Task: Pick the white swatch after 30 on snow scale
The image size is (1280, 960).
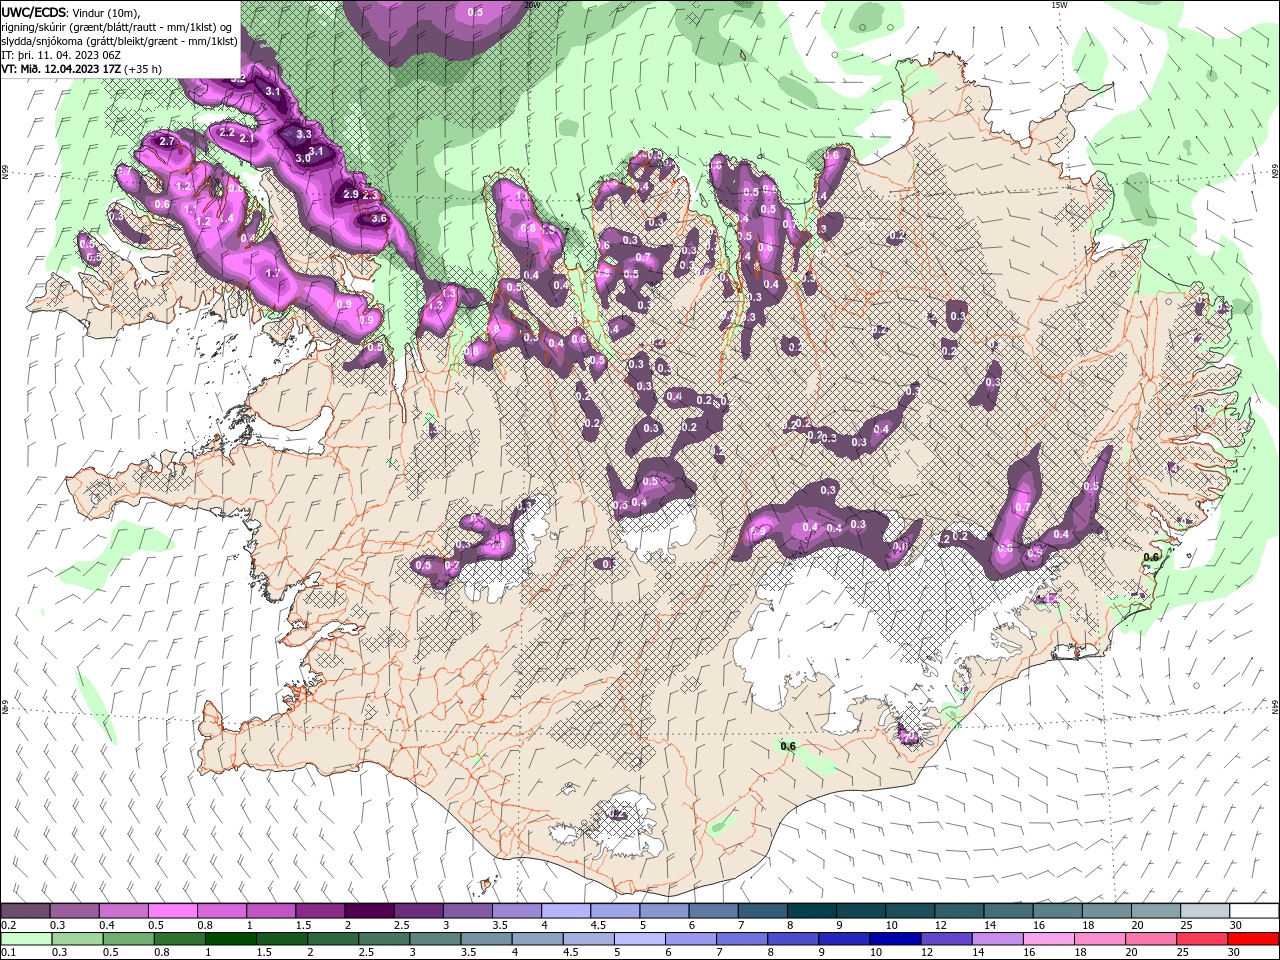Action: pyautogui.click(x=1254, y=911)
